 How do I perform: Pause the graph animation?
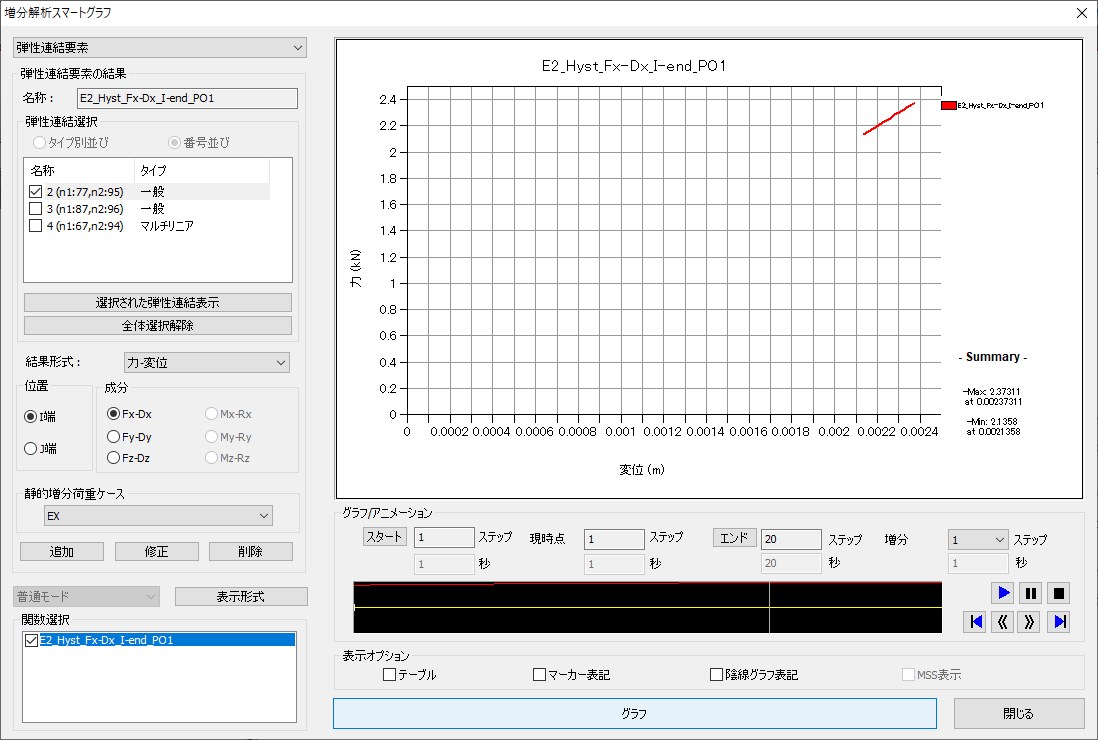click(x=1031, y=593)
